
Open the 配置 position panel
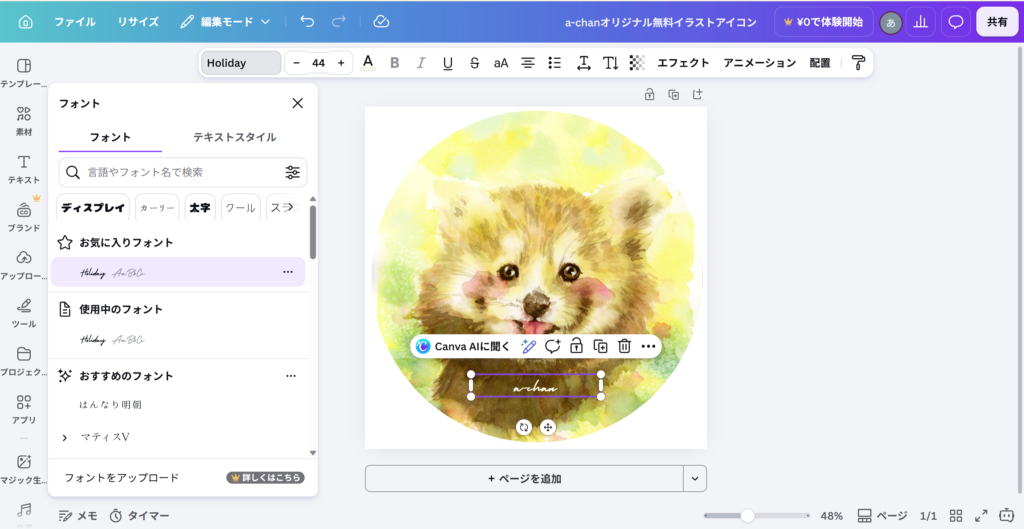click(x=820, y=63)
